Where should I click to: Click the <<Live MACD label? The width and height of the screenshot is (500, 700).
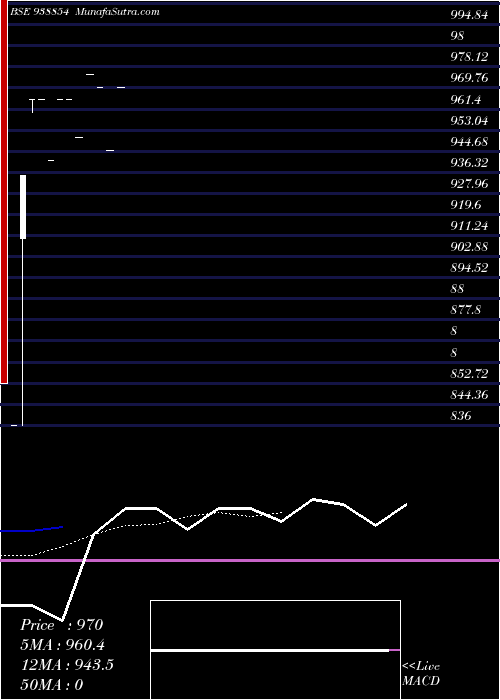pyautogui.click(x=421, y=674)
